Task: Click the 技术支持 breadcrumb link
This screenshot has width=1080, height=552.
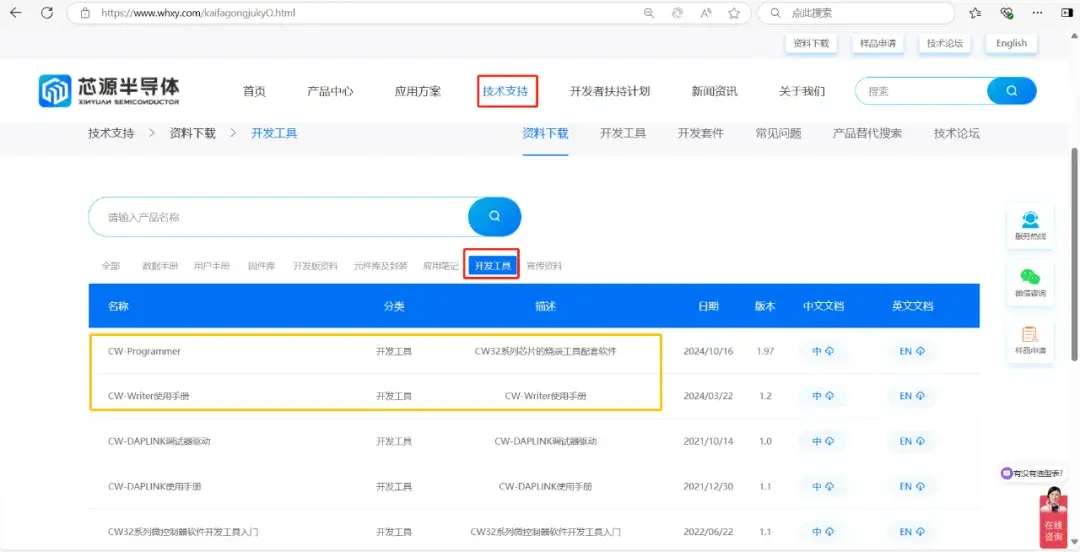Action: coord(111,134)
